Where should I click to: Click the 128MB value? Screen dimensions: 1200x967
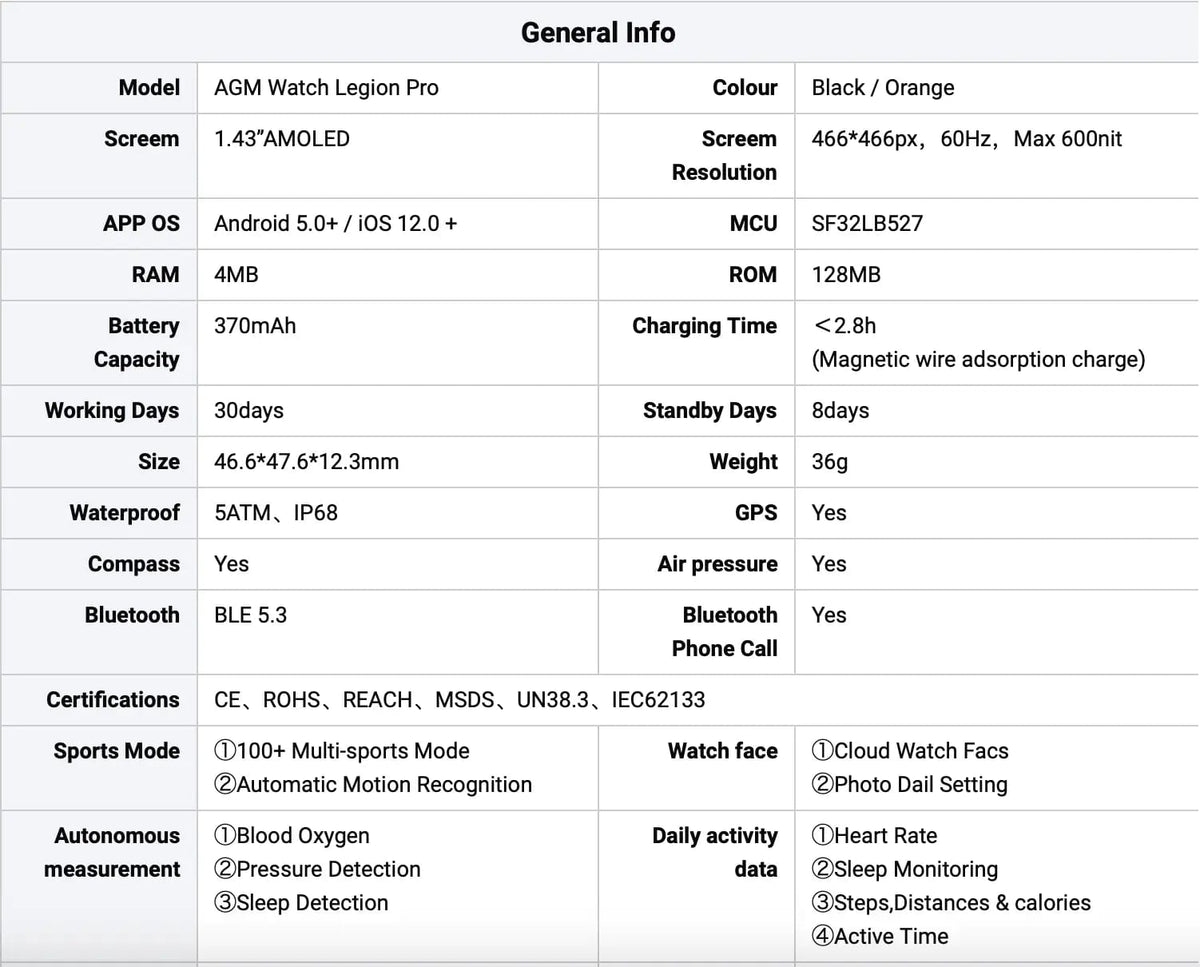click(x=846, y=274)
